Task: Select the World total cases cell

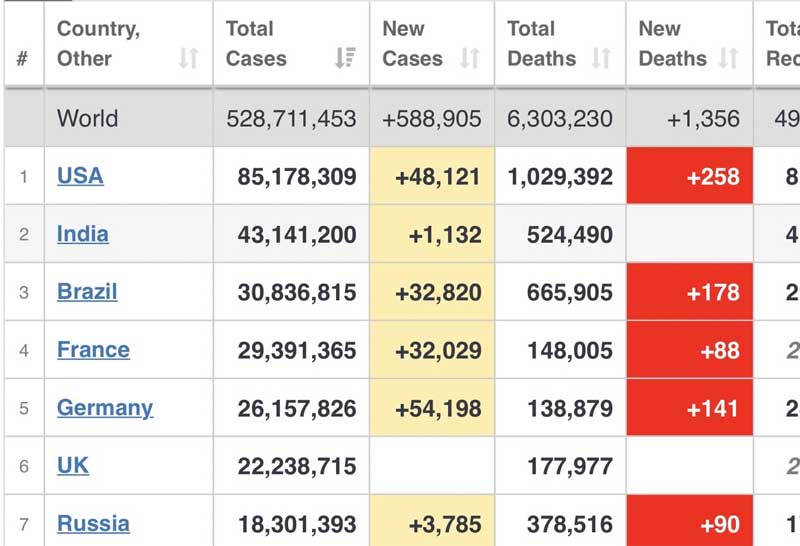Action: 291,119
